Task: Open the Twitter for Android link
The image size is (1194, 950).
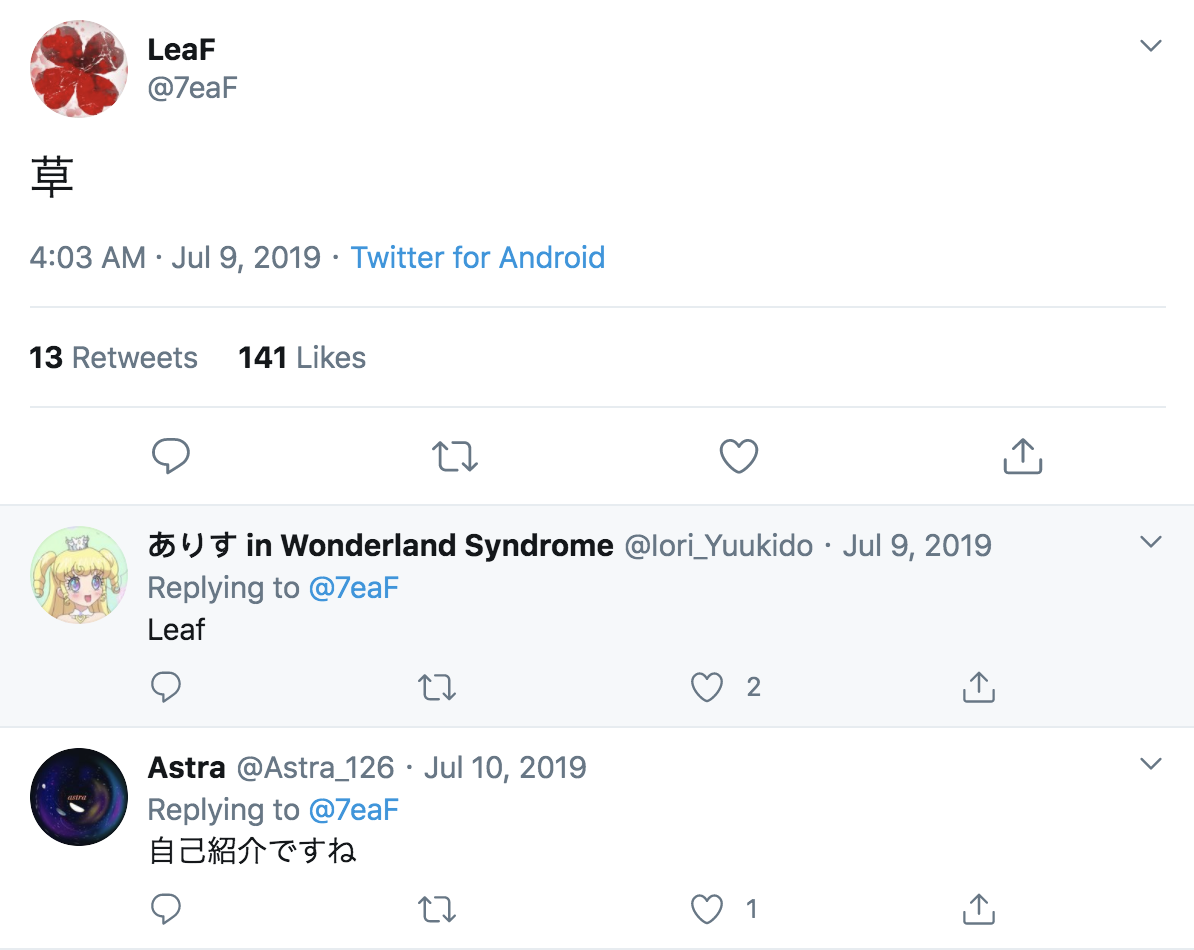Action: click(477, 258)
